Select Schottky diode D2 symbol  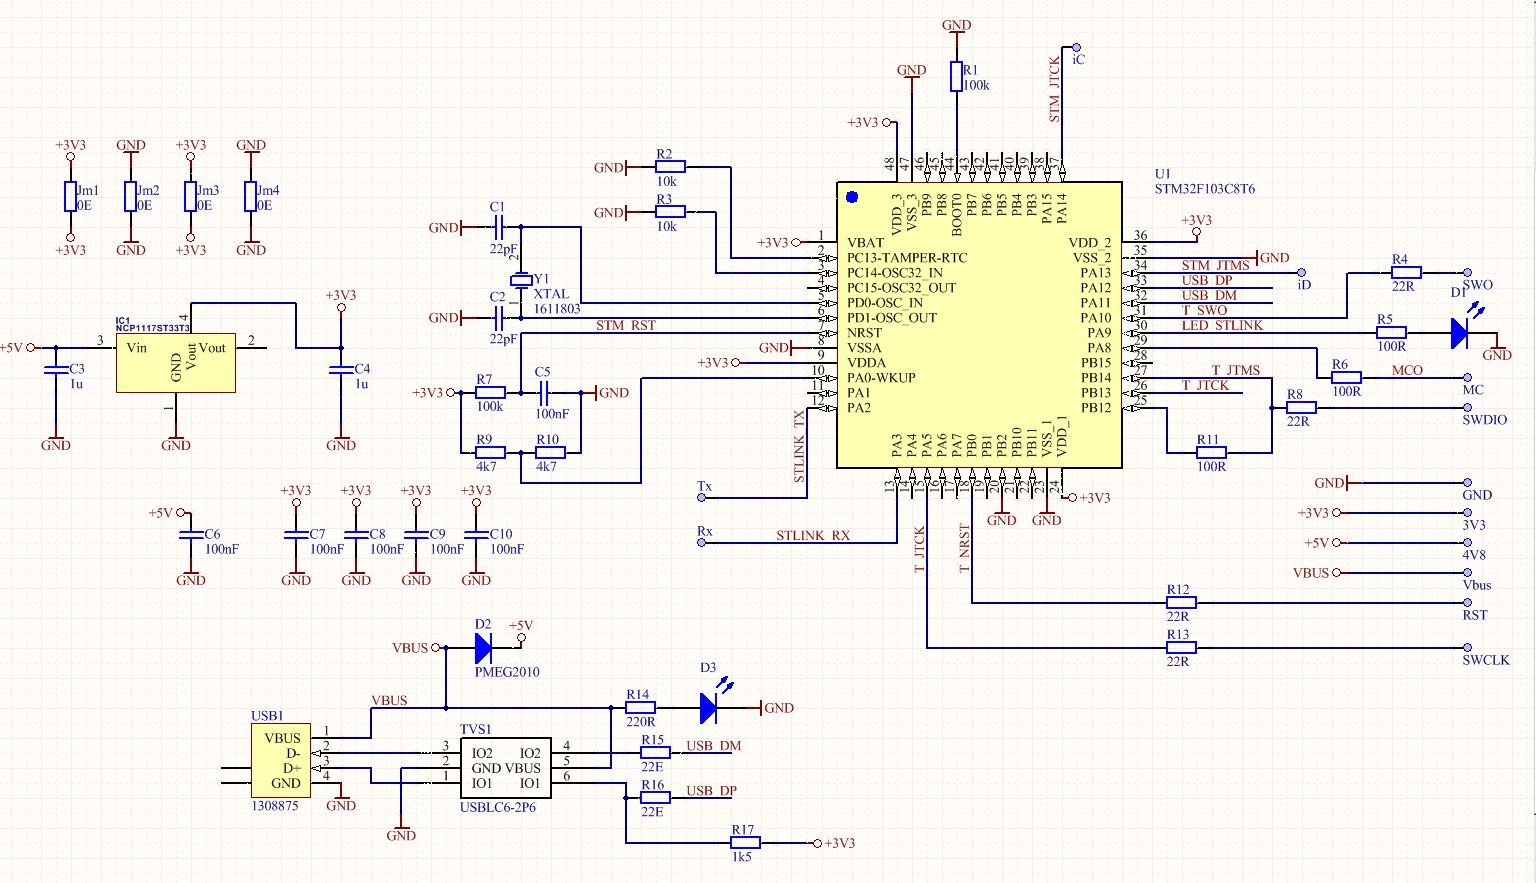(x=483, y=647)
